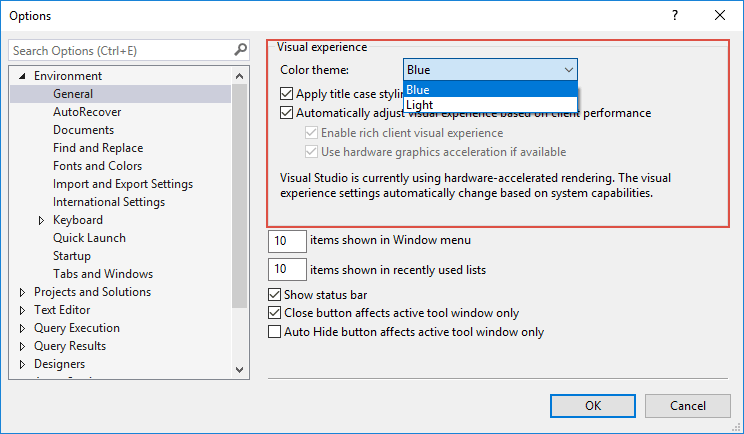
Task: Select Projects and Solutions label
Action: (x=93, y=292)
